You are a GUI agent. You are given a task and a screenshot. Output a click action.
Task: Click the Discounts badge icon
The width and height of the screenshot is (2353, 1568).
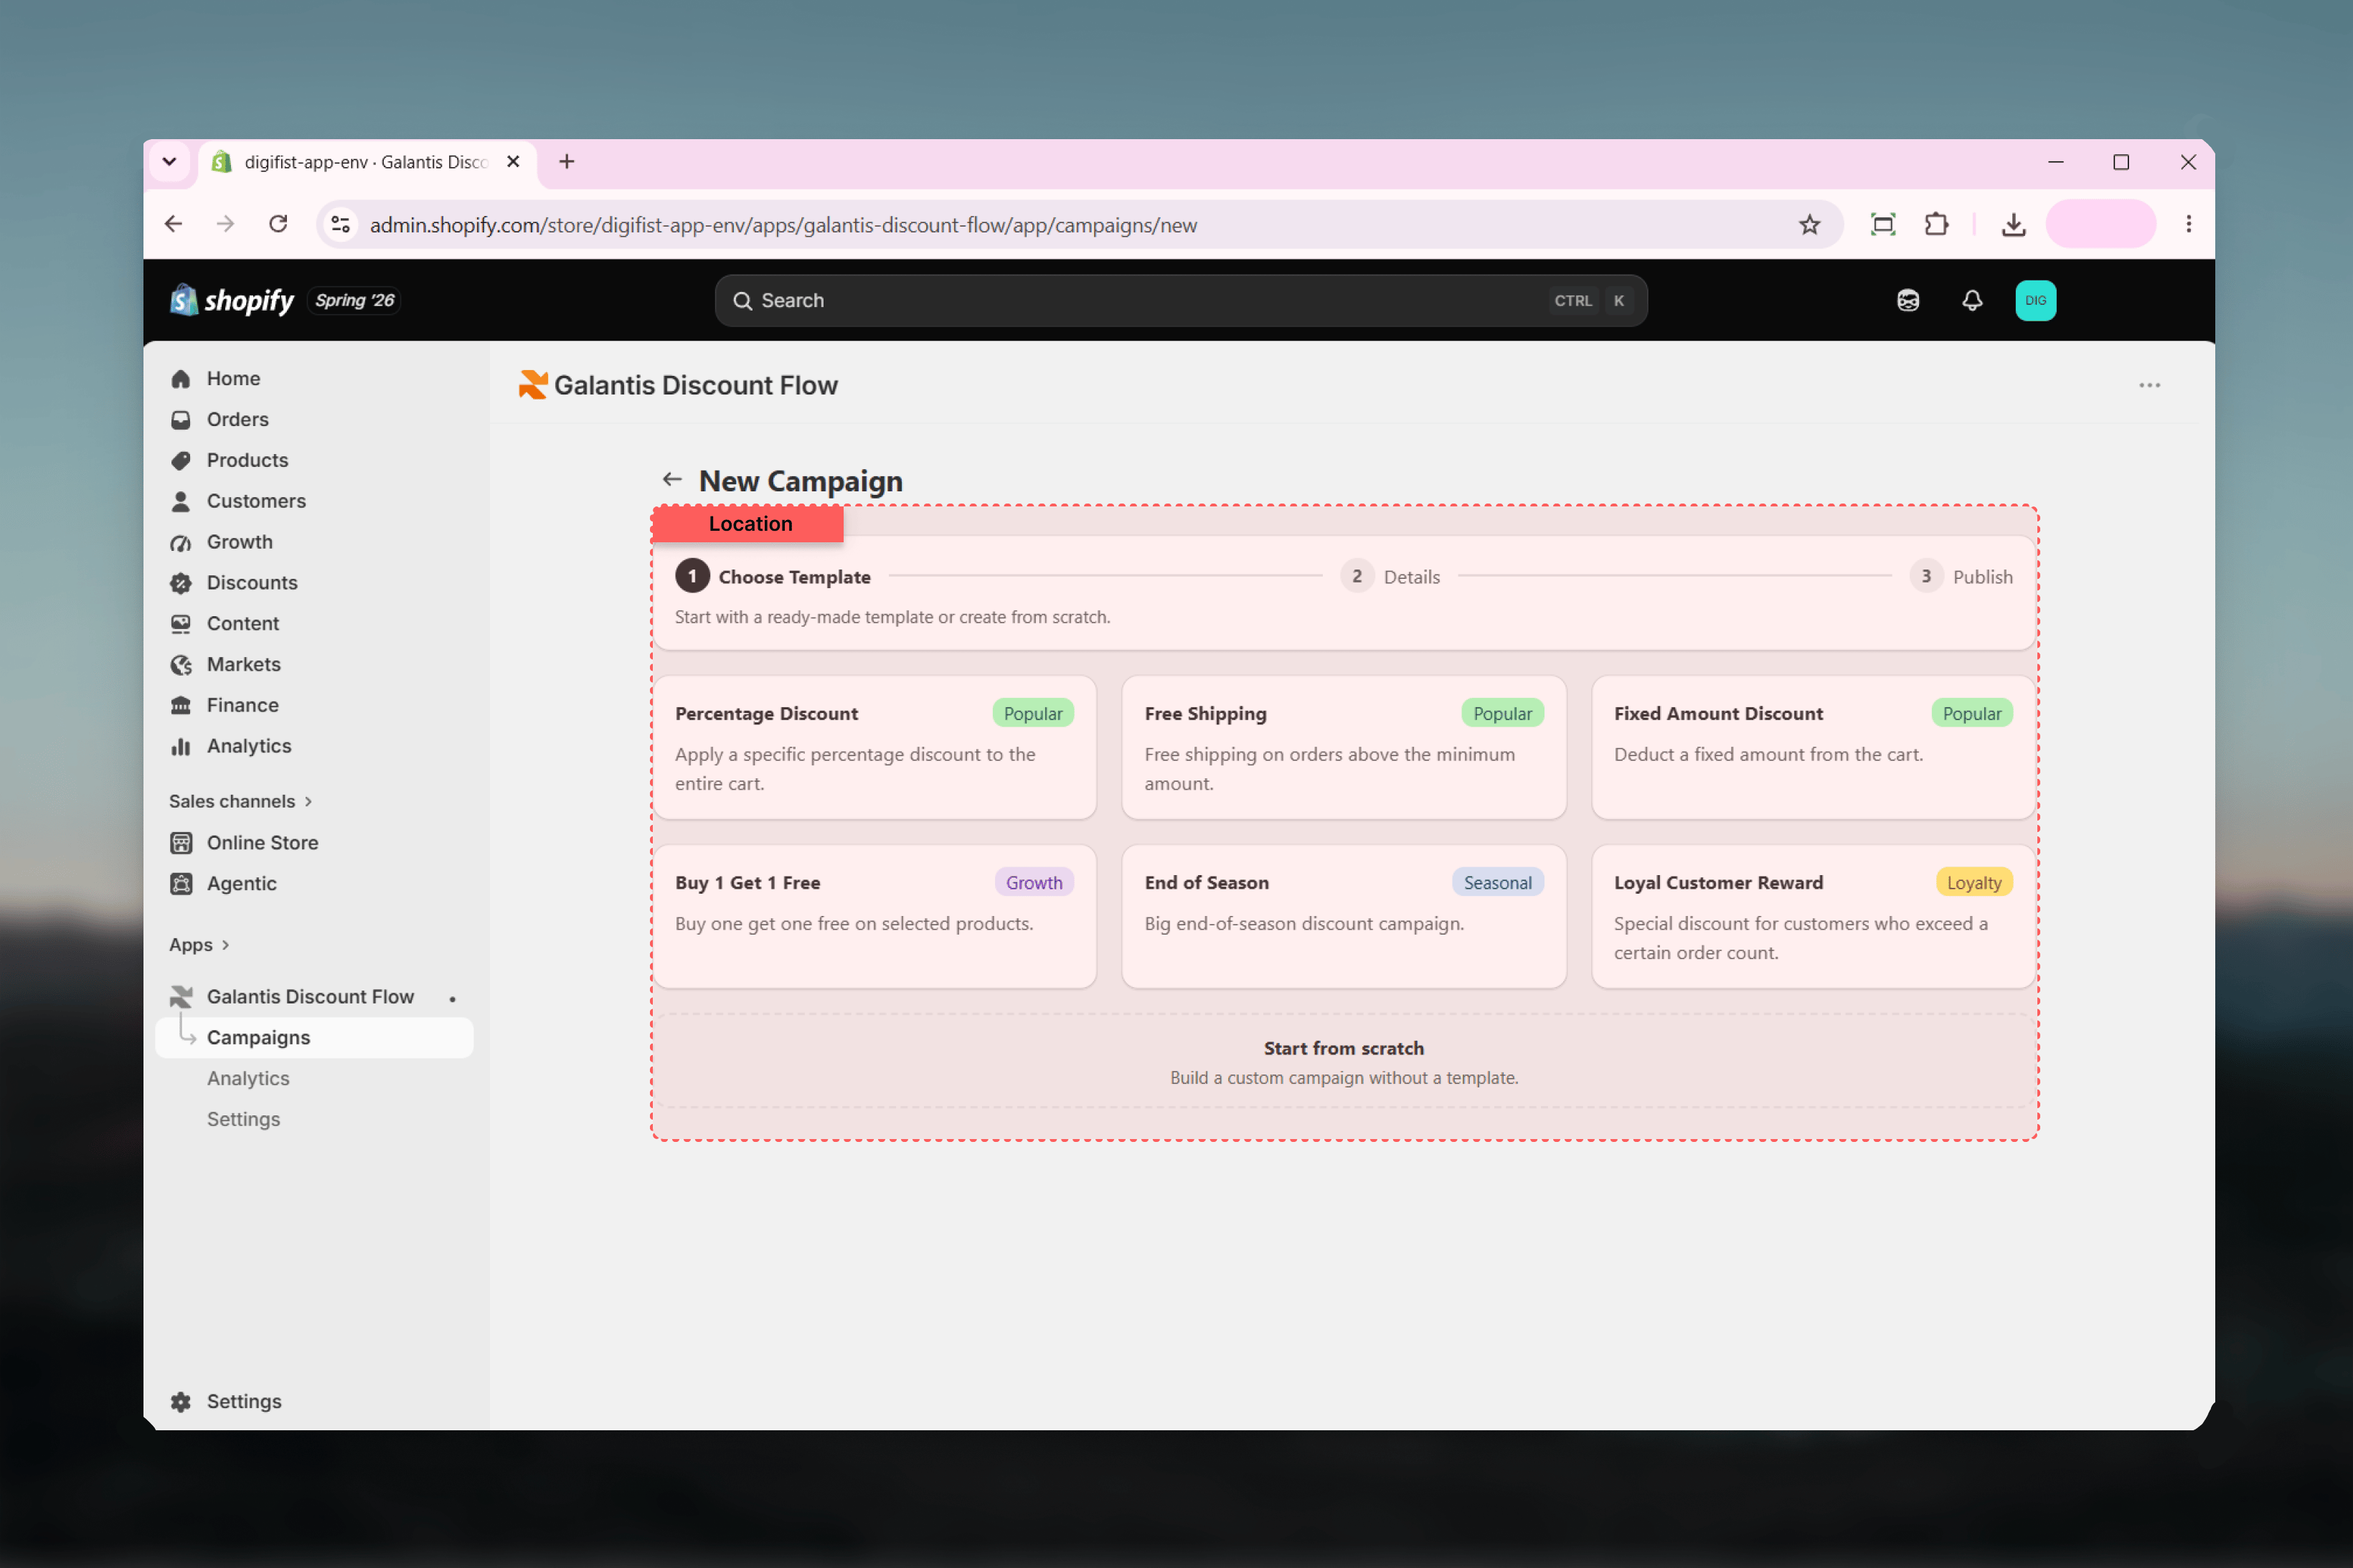click(x=181, y=583)
